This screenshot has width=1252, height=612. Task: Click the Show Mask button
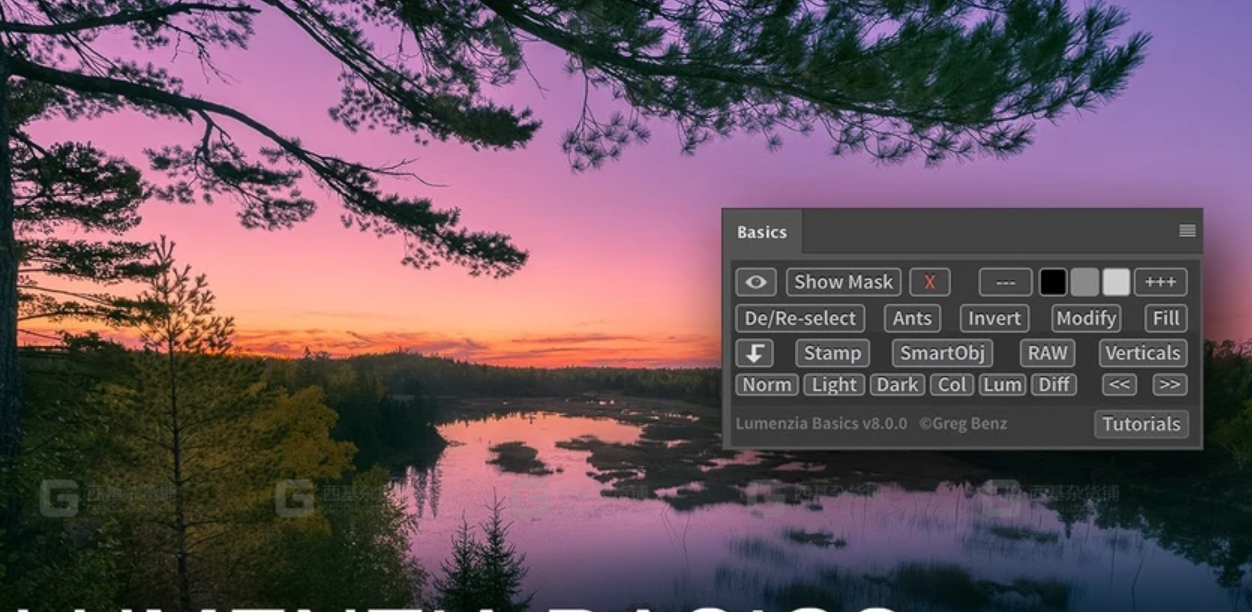tap(844, 282)
